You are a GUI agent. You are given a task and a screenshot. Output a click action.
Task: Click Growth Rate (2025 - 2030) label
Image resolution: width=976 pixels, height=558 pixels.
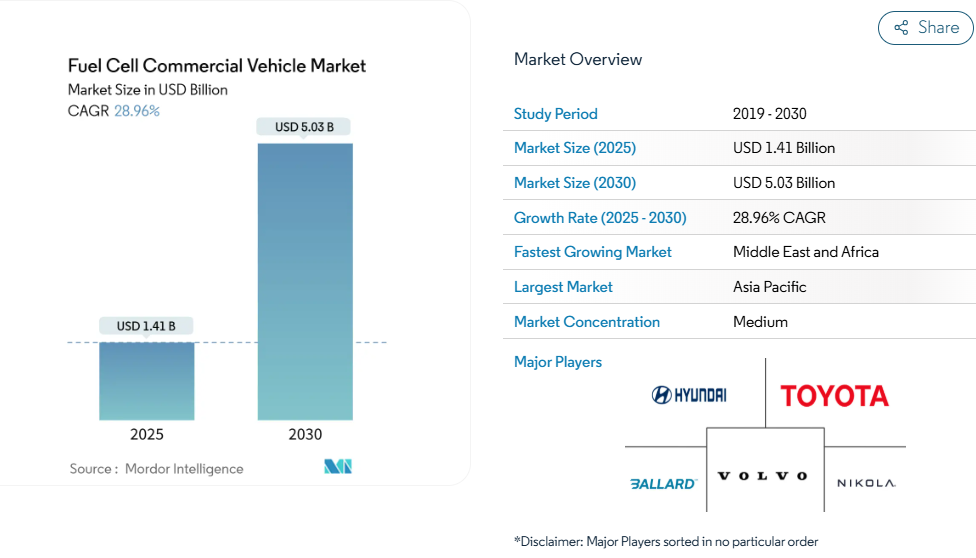tap(600, 218)
